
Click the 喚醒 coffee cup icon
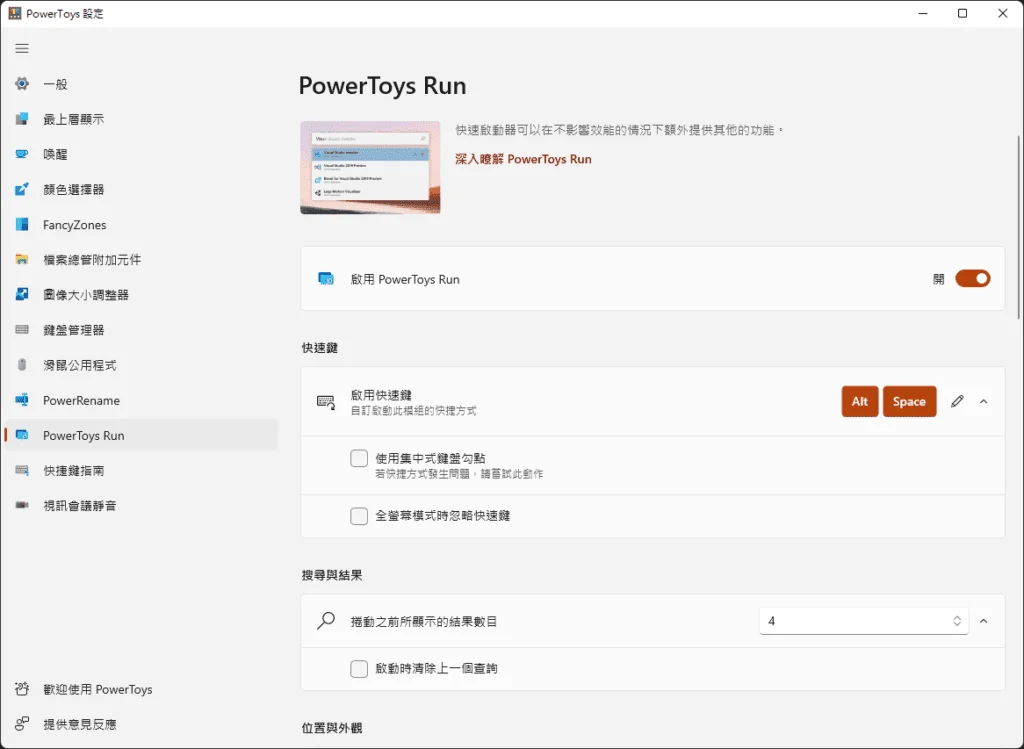(x=22, y=154)
